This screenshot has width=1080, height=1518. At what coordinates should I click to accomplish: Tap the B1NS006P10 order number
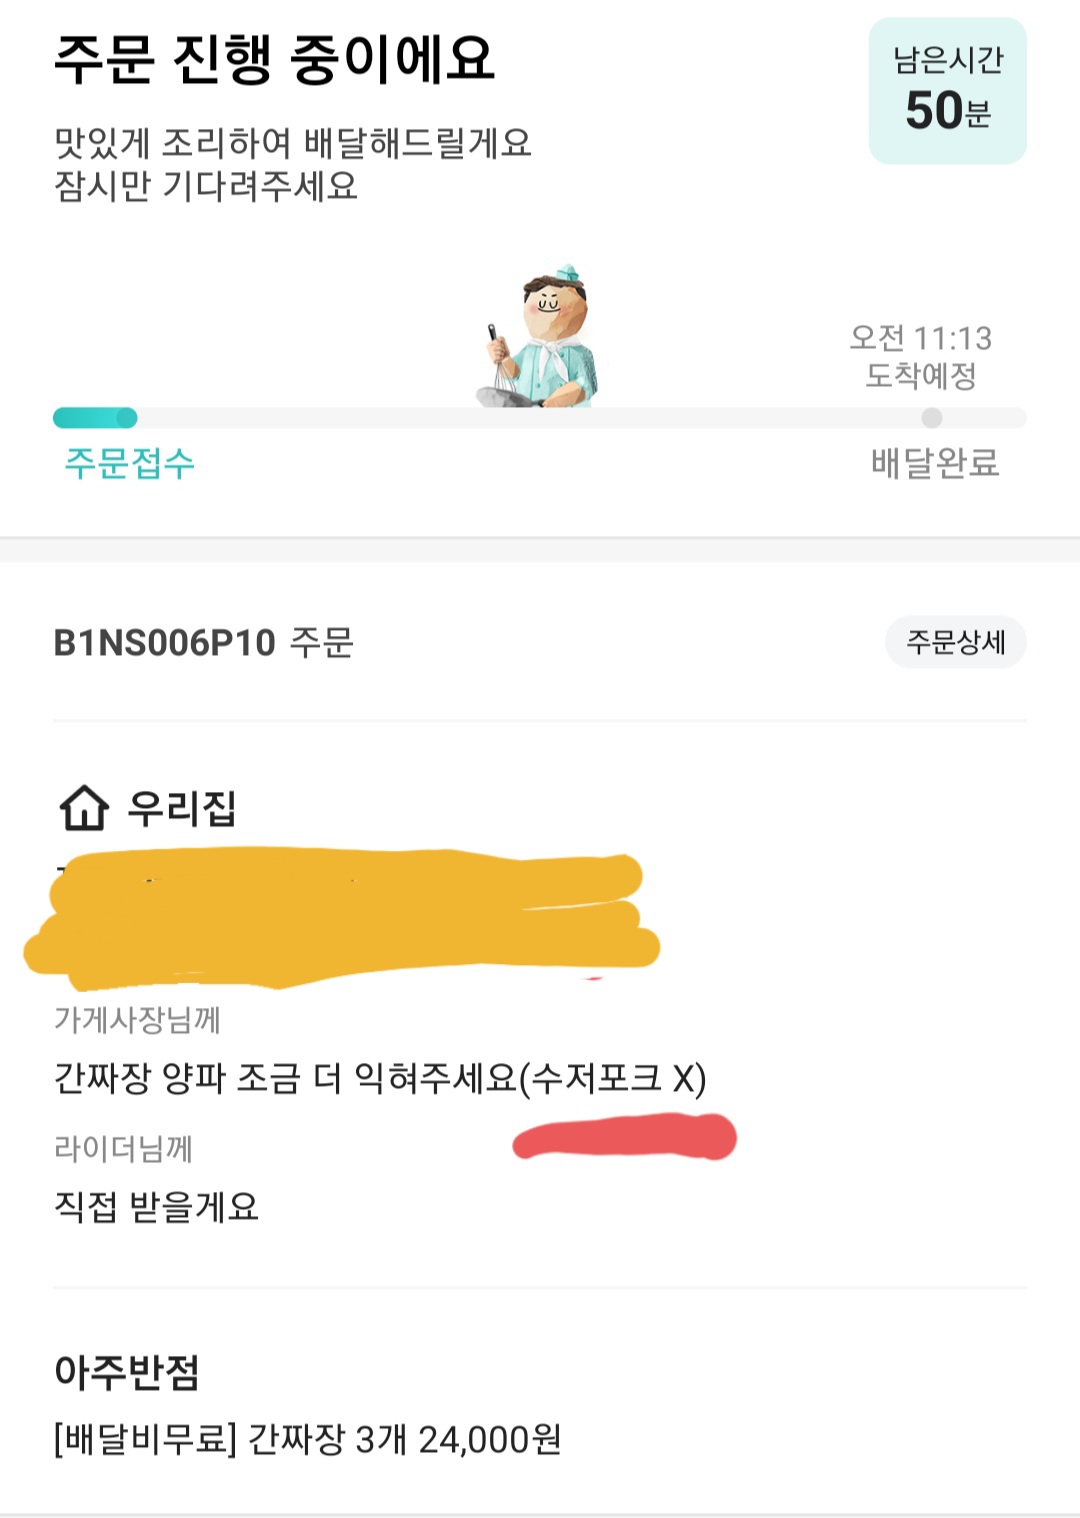[x=165, y=643]
